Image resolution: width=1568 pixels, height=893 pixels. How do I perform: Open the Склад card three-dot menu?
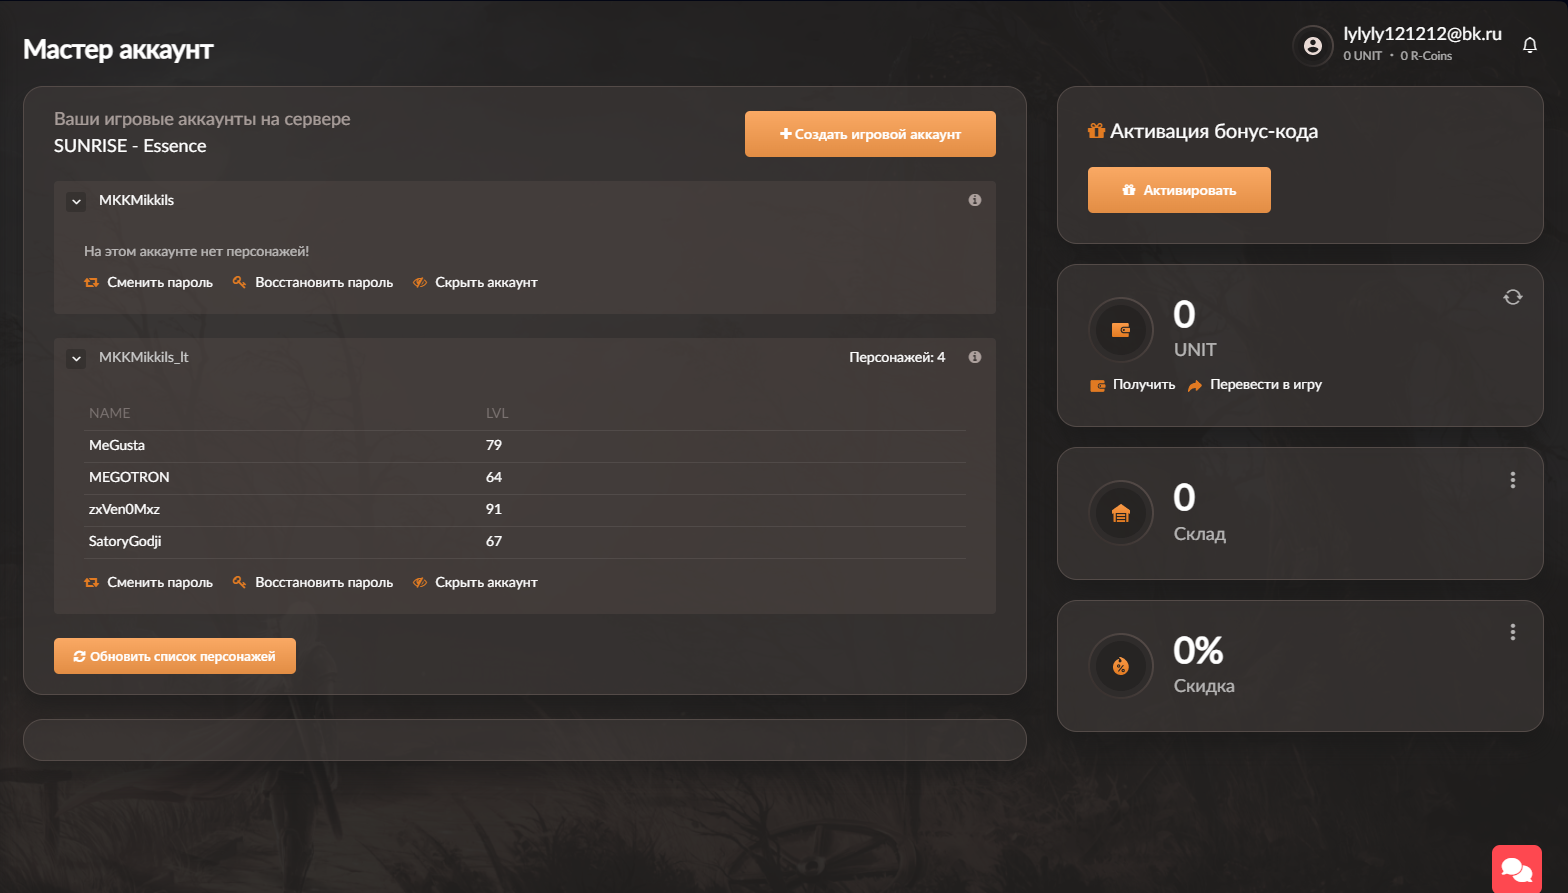pos(1512,480)
